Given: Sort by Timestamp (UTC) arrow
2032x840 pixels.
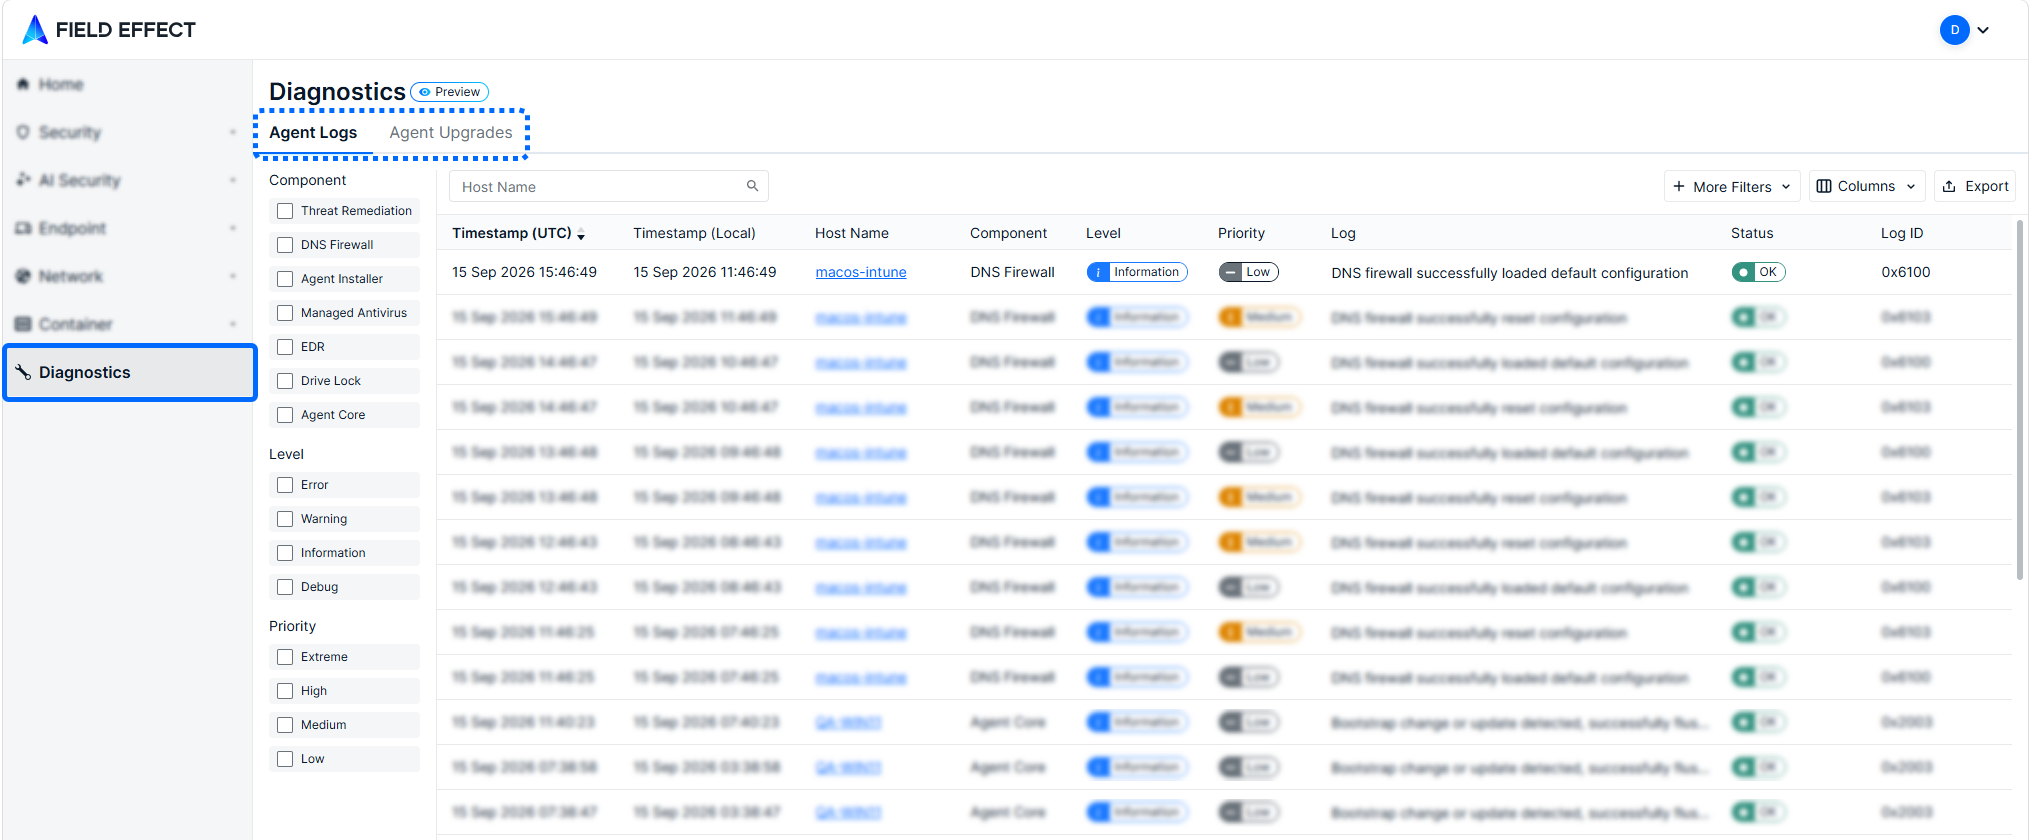Looking at the screenshot, I should point(581,234).
